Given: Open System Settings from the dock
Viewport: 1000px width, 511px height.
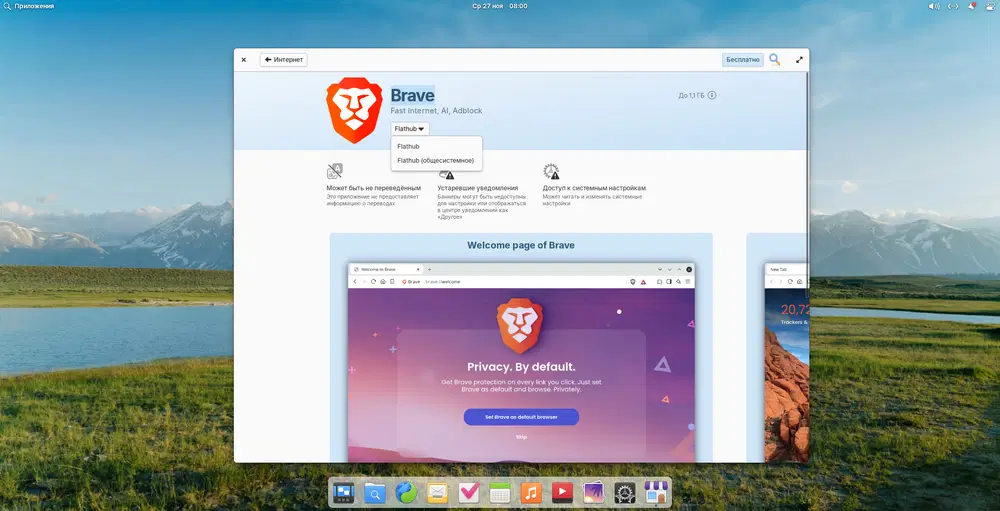Looking at the screenshot, I should [625, 492].
